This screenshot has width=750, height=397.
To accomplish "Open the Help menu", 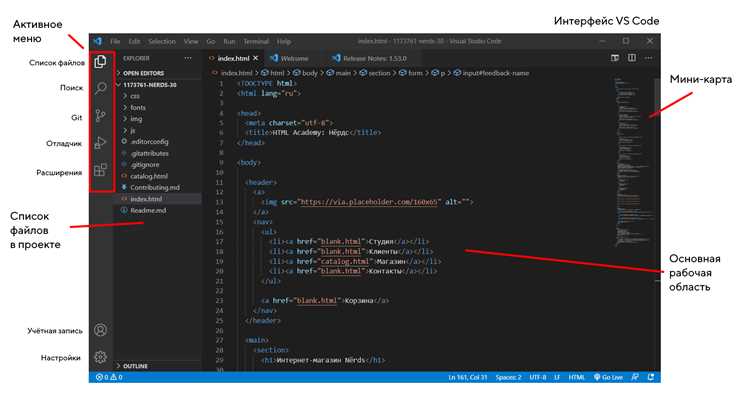I will point(284,42).
